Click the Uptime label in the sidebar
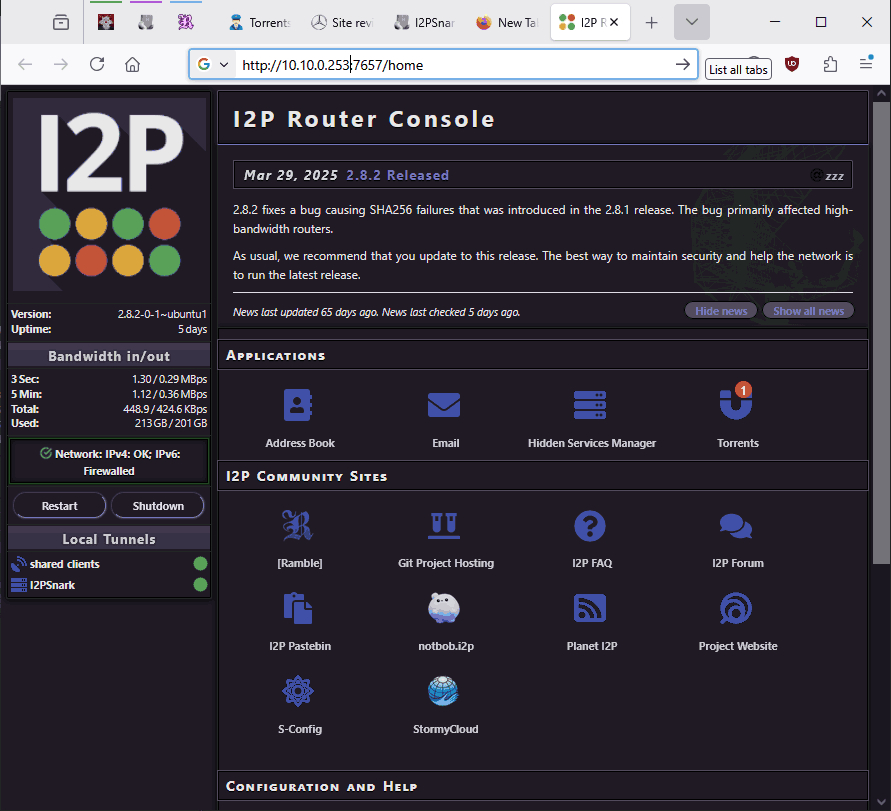Image resolution: width=891 pixels, height=811 pixels. pos(31,329)
